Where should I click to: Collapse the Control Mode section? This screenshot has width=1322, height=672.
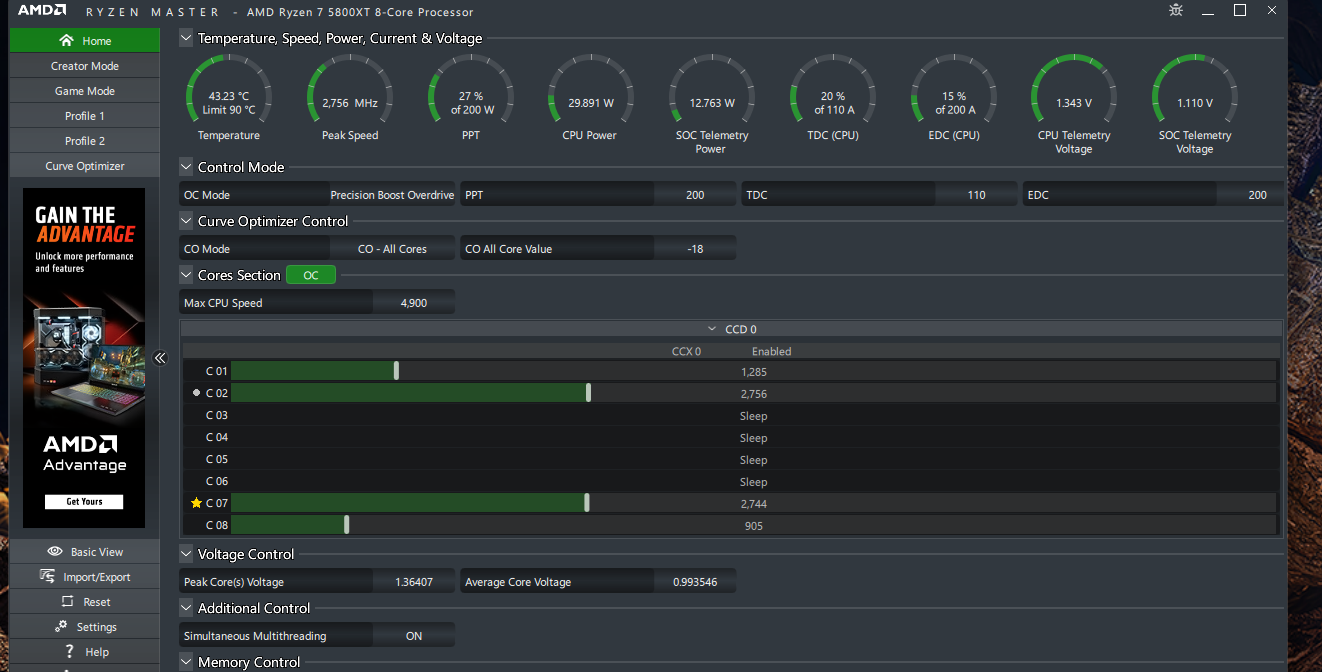(186, 167)
